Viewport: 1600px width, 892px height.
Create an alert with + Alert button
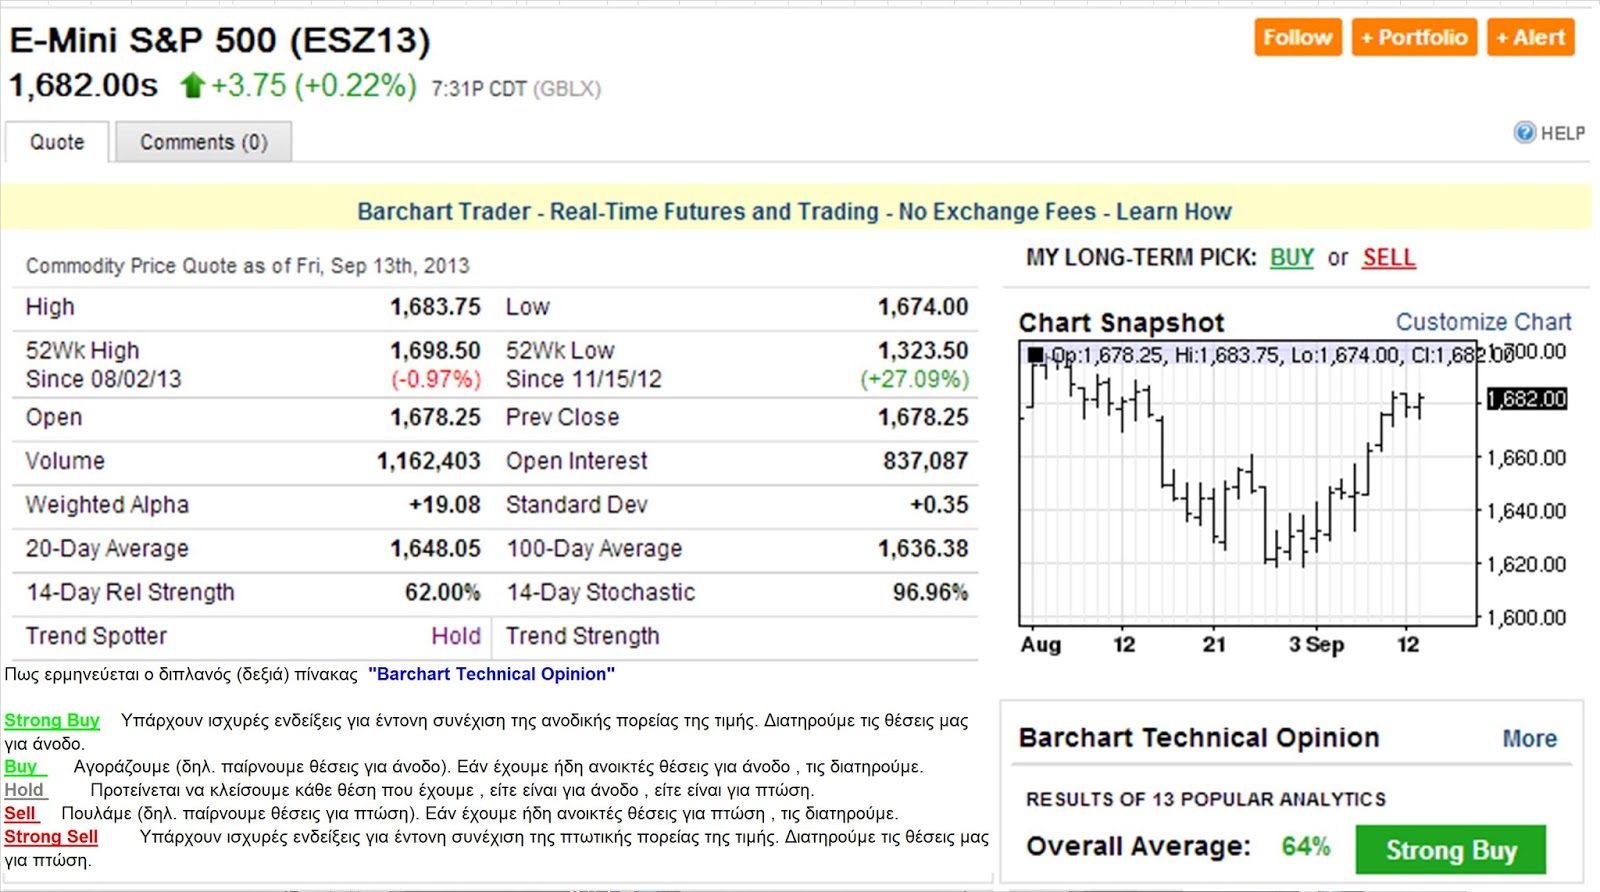pos(1530,38)
